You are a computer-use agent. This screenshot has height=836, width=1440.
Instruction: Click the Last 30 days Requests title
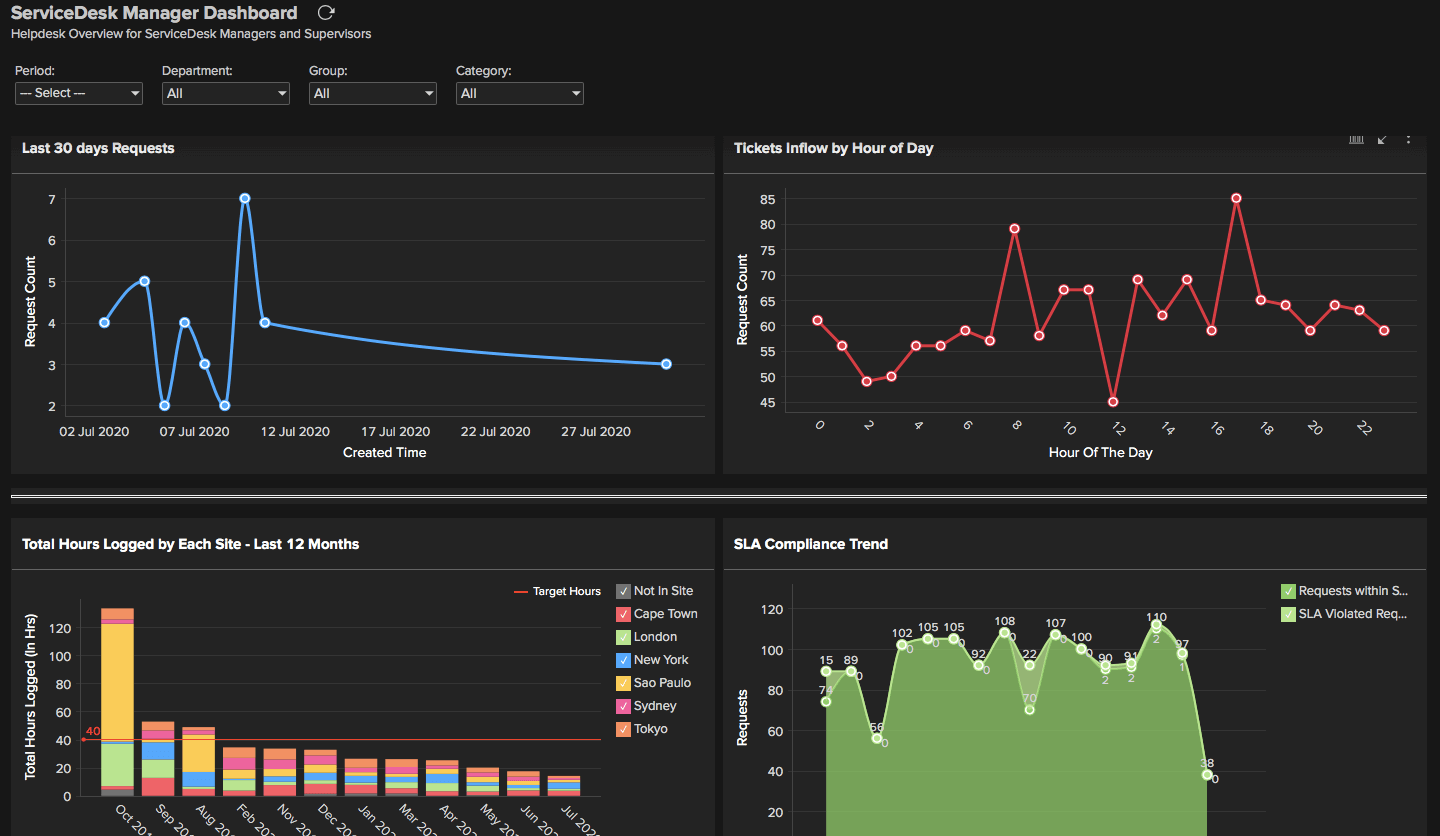tap(98, 148)
